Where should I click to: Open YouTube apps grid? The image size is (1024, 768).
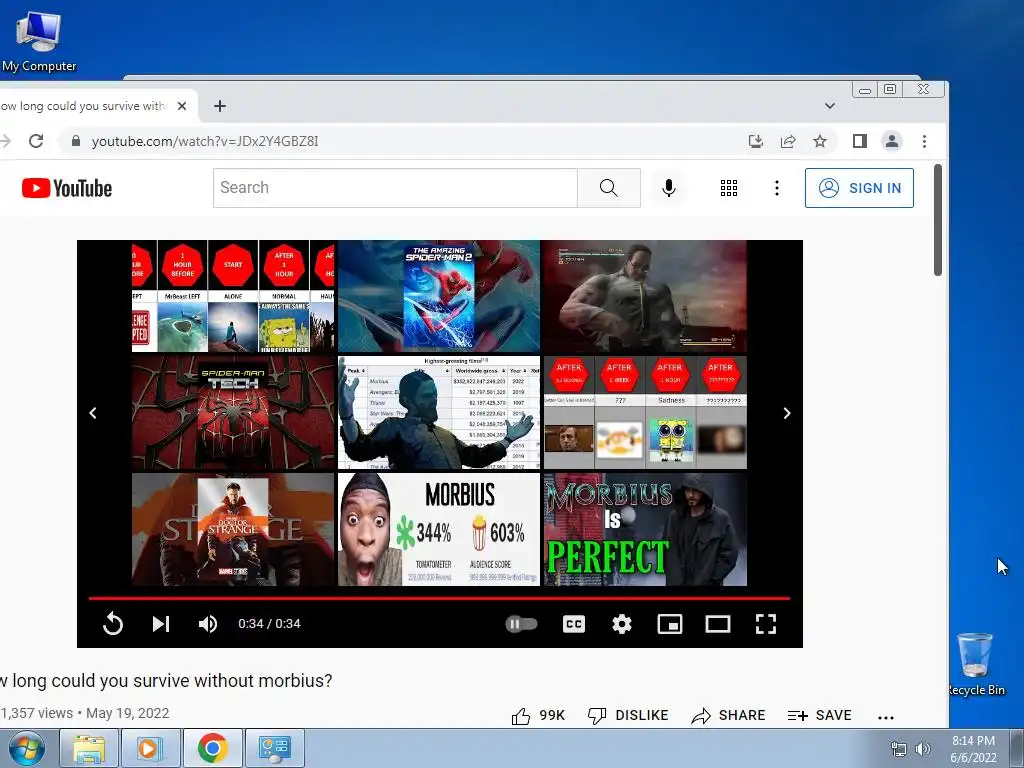(729, 188)
